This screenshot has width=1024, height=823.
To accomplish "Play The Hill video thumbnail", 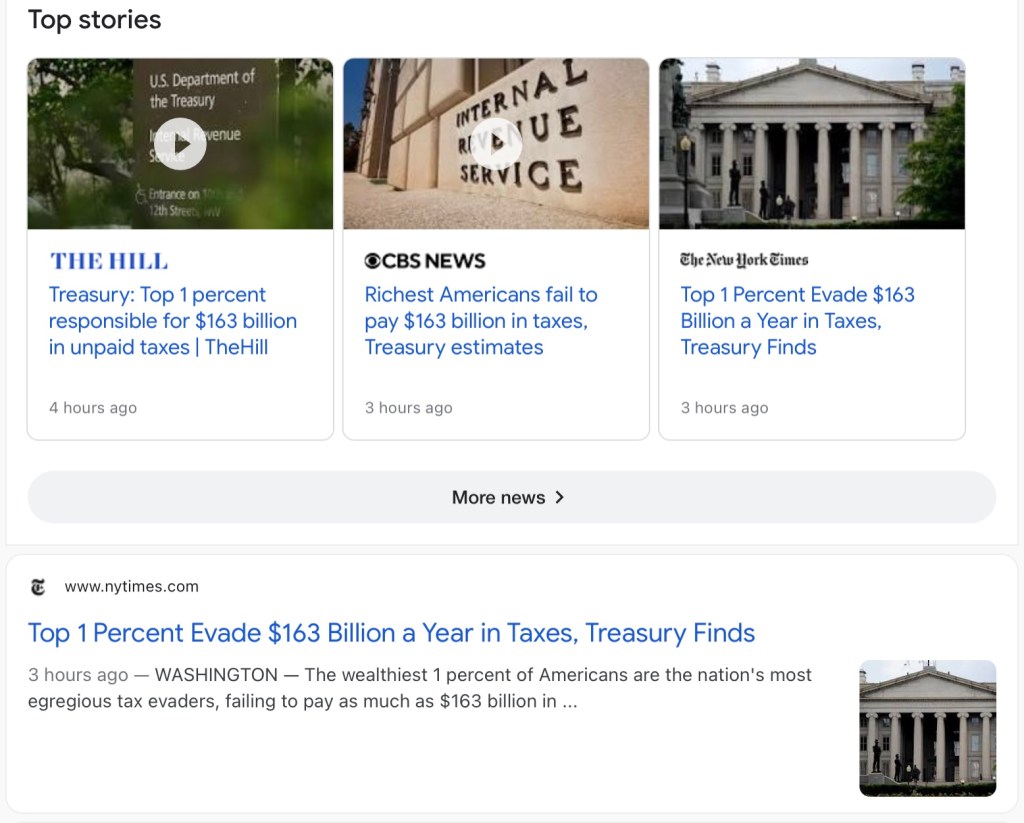I will (x=180, y=144).
